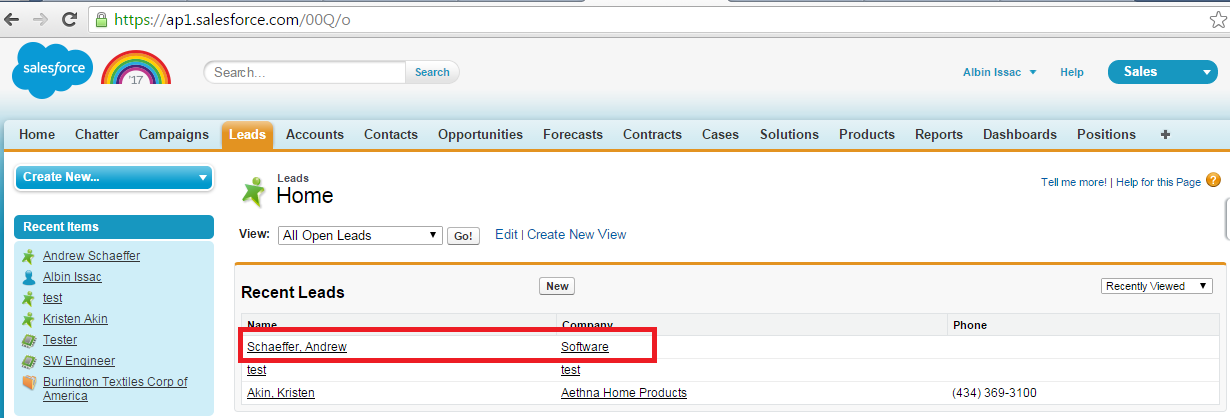This screenshot has height=418, width=1230.
Task: Open the Contacts tab
Action: (391, 134)
